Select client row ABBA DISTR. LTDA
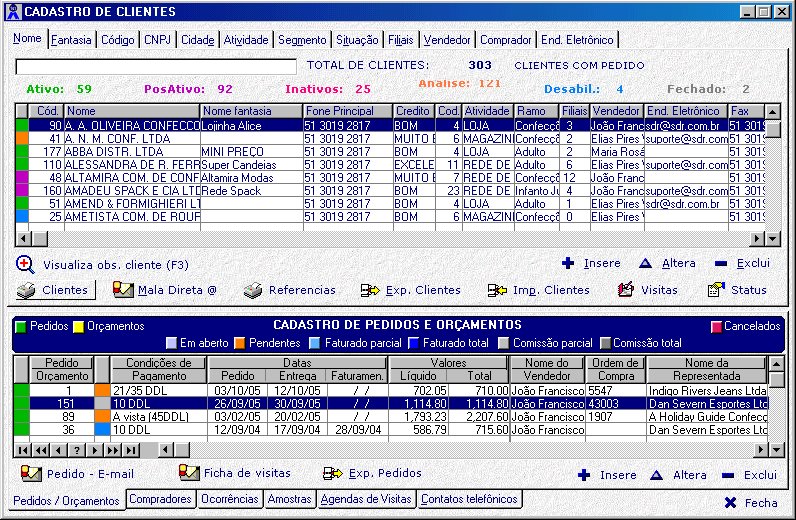796x520 pixels. (x=390, y=151)
